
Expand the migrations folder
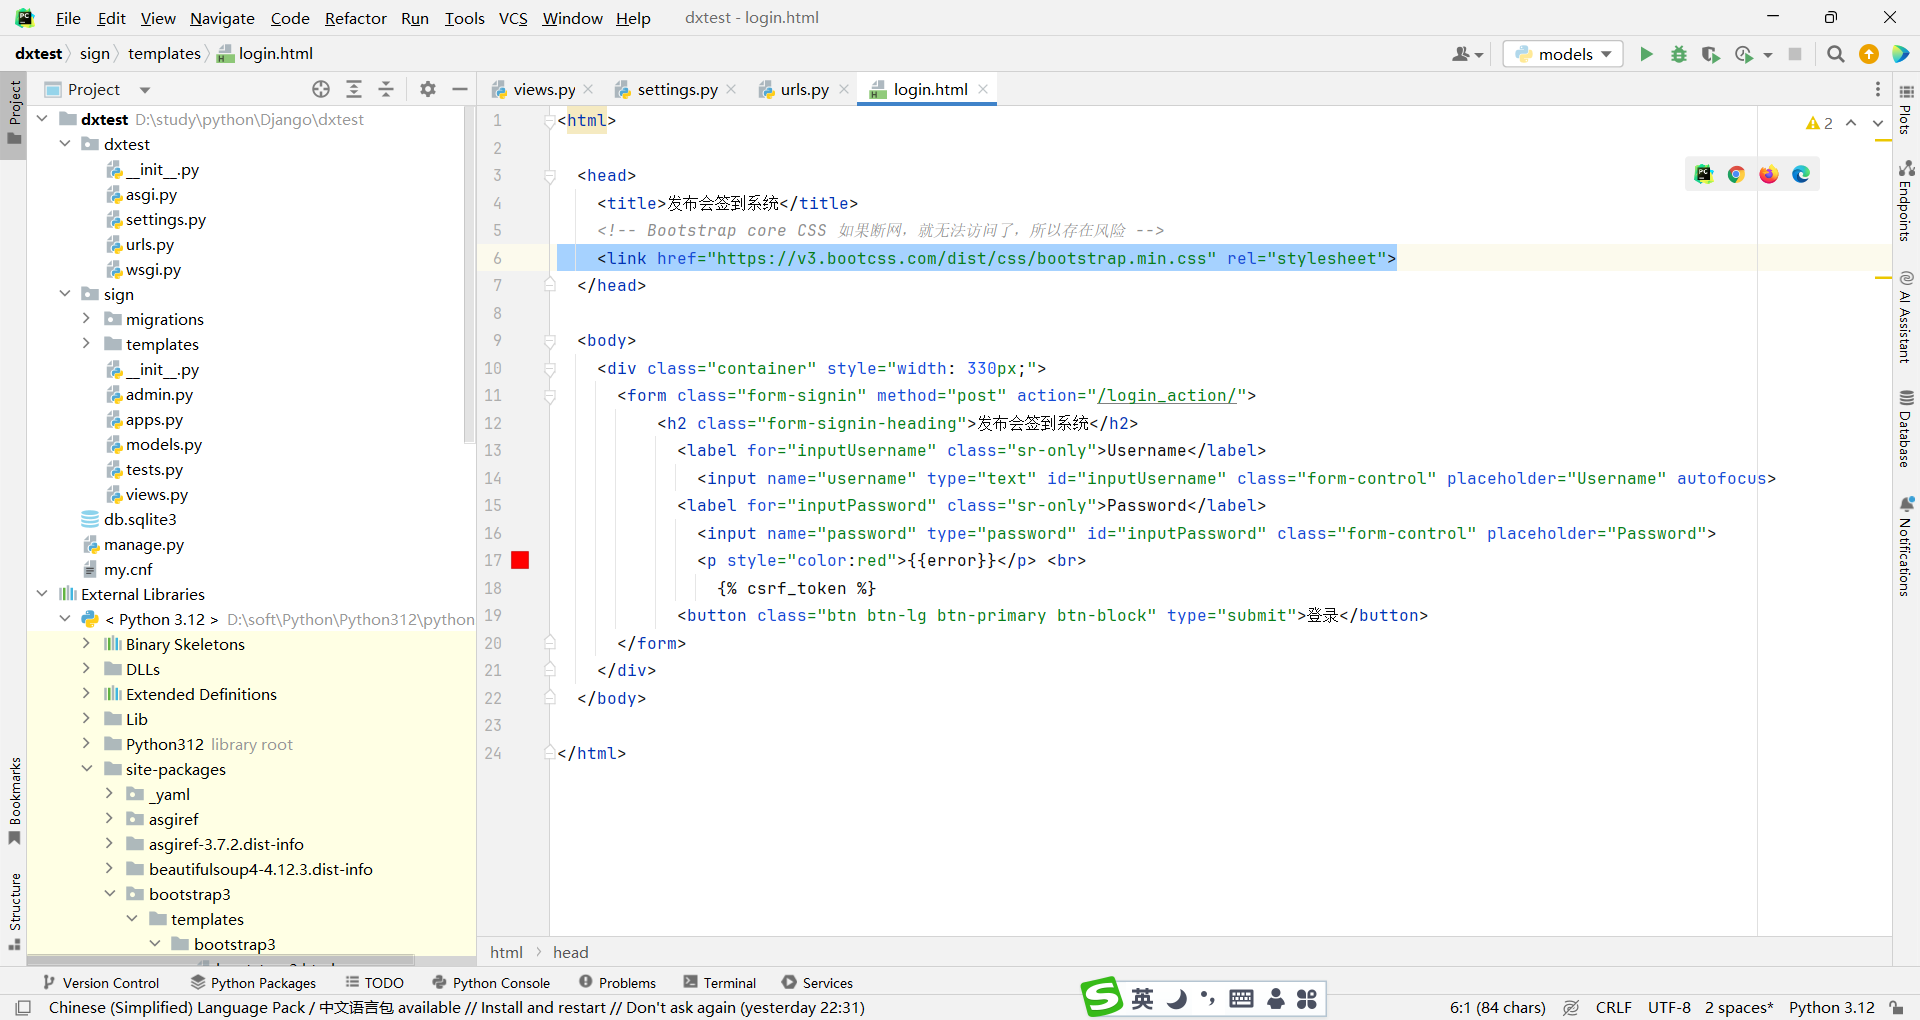click(x=87, y=319)
